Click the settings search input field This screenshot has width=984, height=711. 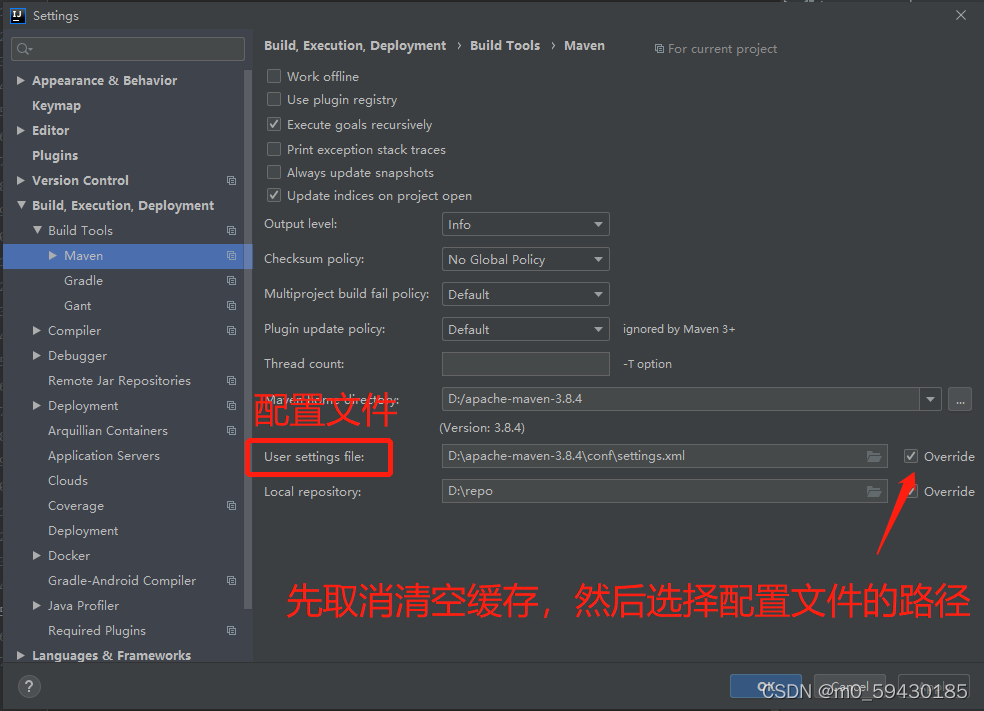point(128,49)
